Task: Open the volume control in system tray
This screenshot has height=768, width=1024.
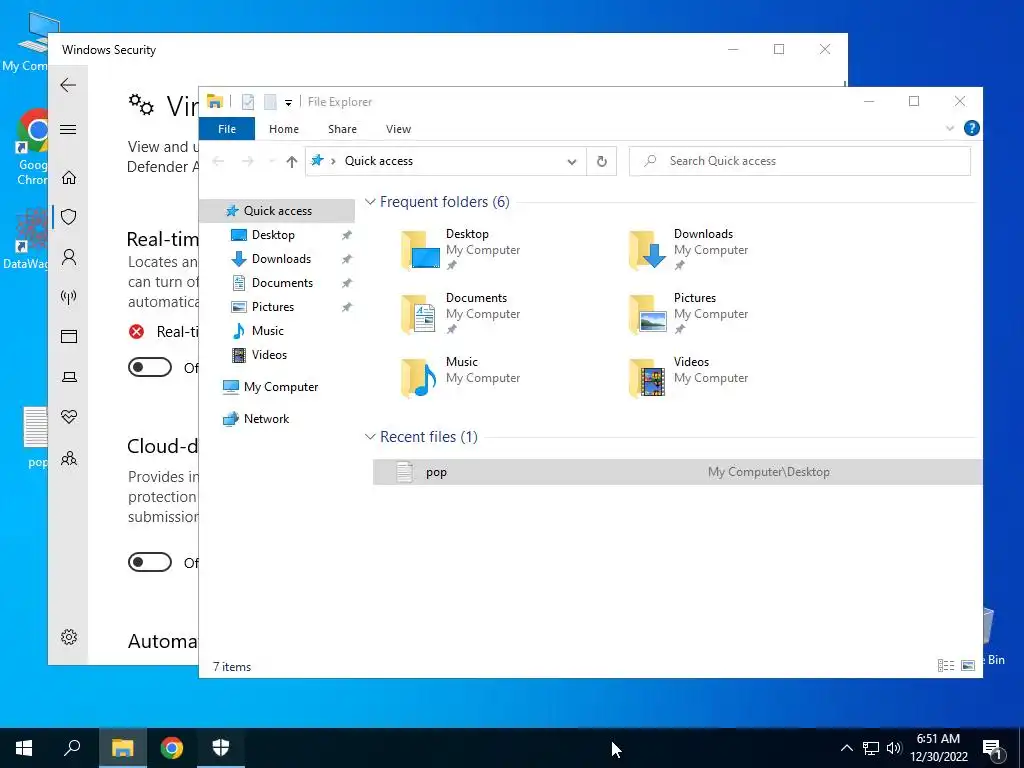Action: 894,748
